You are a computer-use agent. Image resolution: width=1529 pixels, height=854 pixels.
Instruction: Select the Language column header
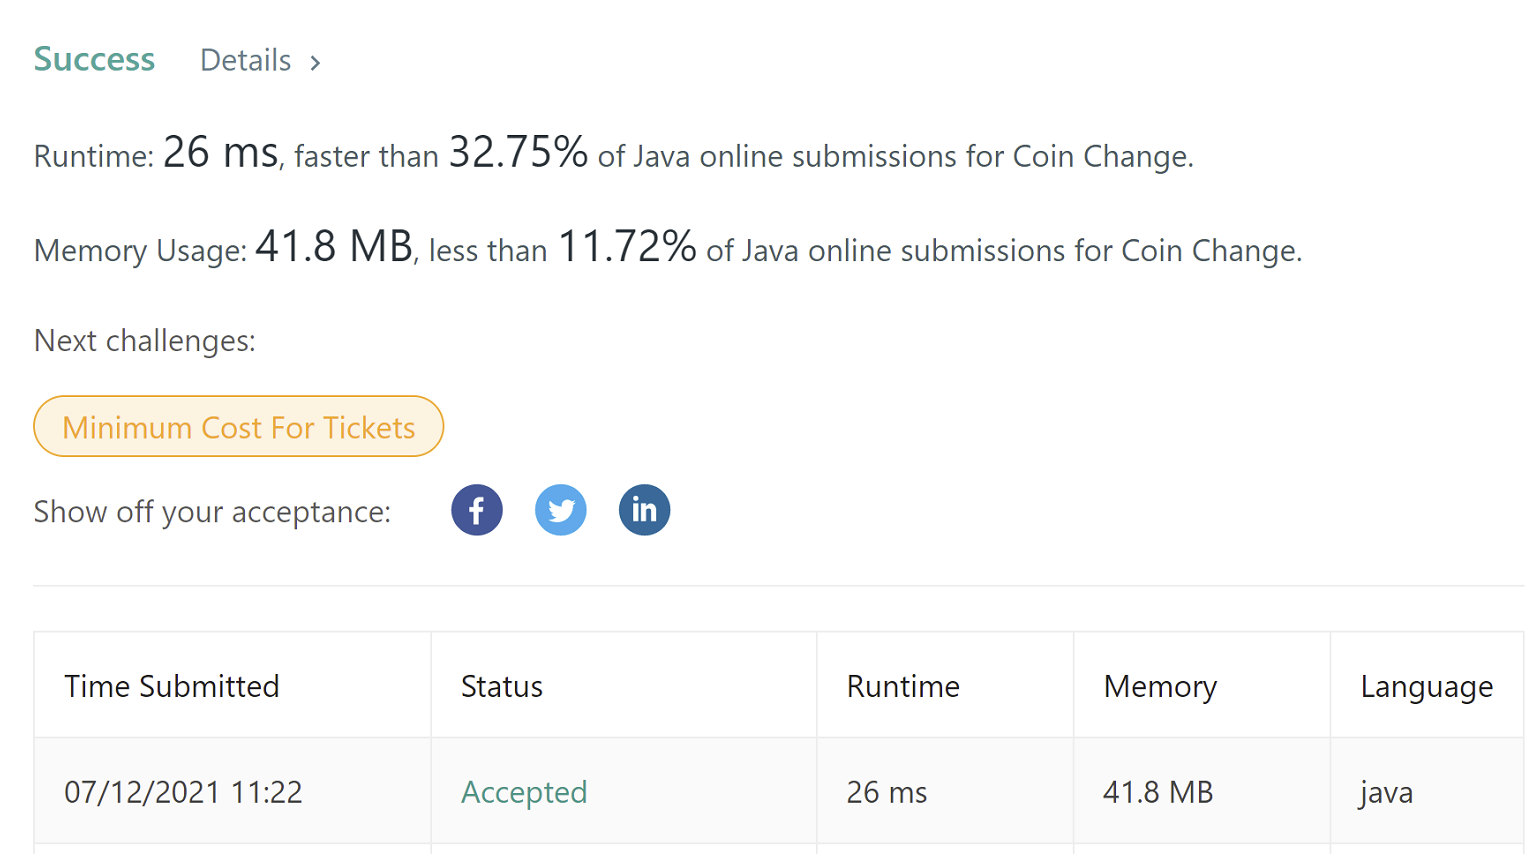coord(1428,686)
